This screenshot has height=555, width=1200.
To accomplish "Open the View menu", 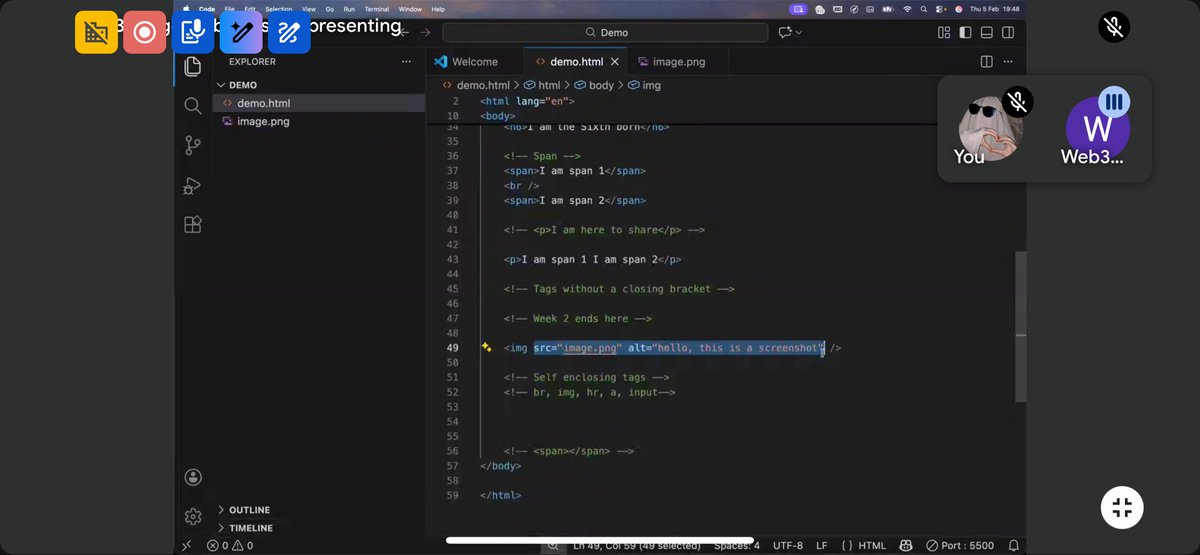I will tap(309, 9).
